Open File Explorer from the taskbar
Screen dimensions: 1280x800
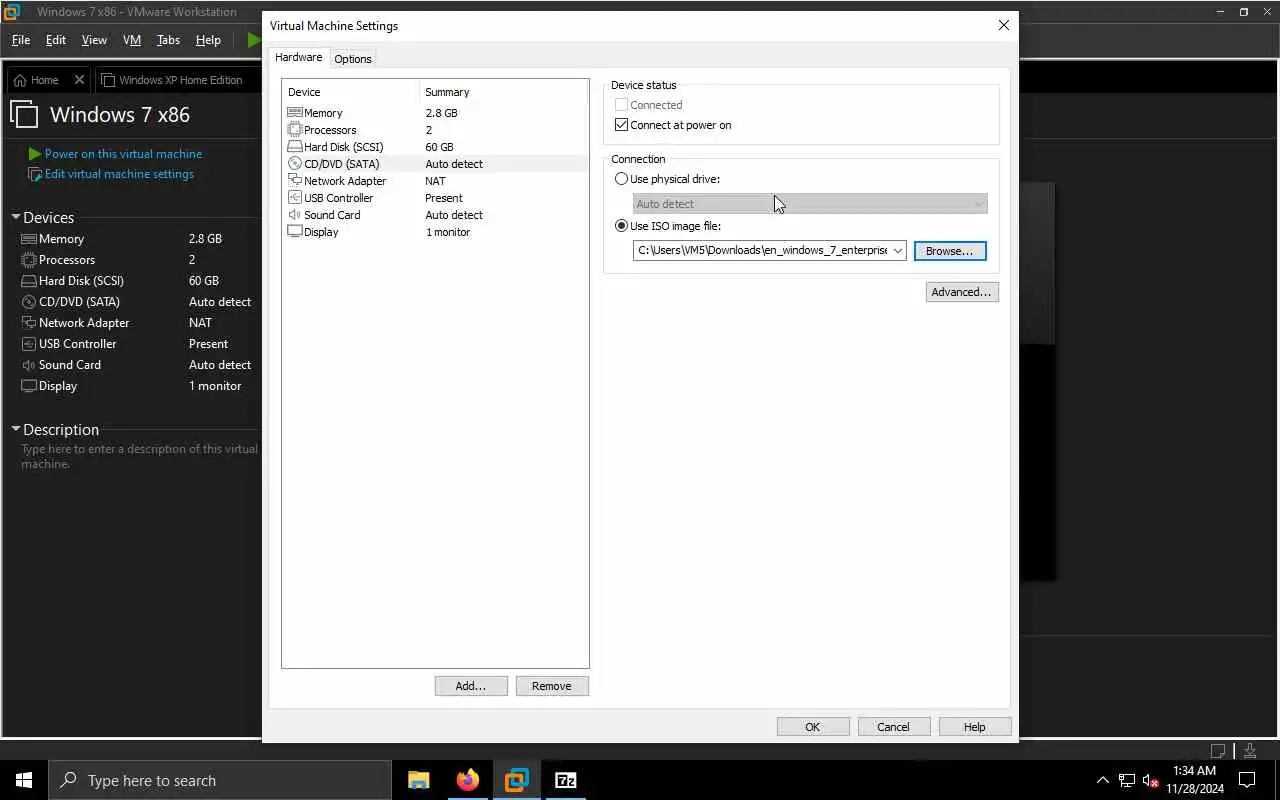coord(419,780)
